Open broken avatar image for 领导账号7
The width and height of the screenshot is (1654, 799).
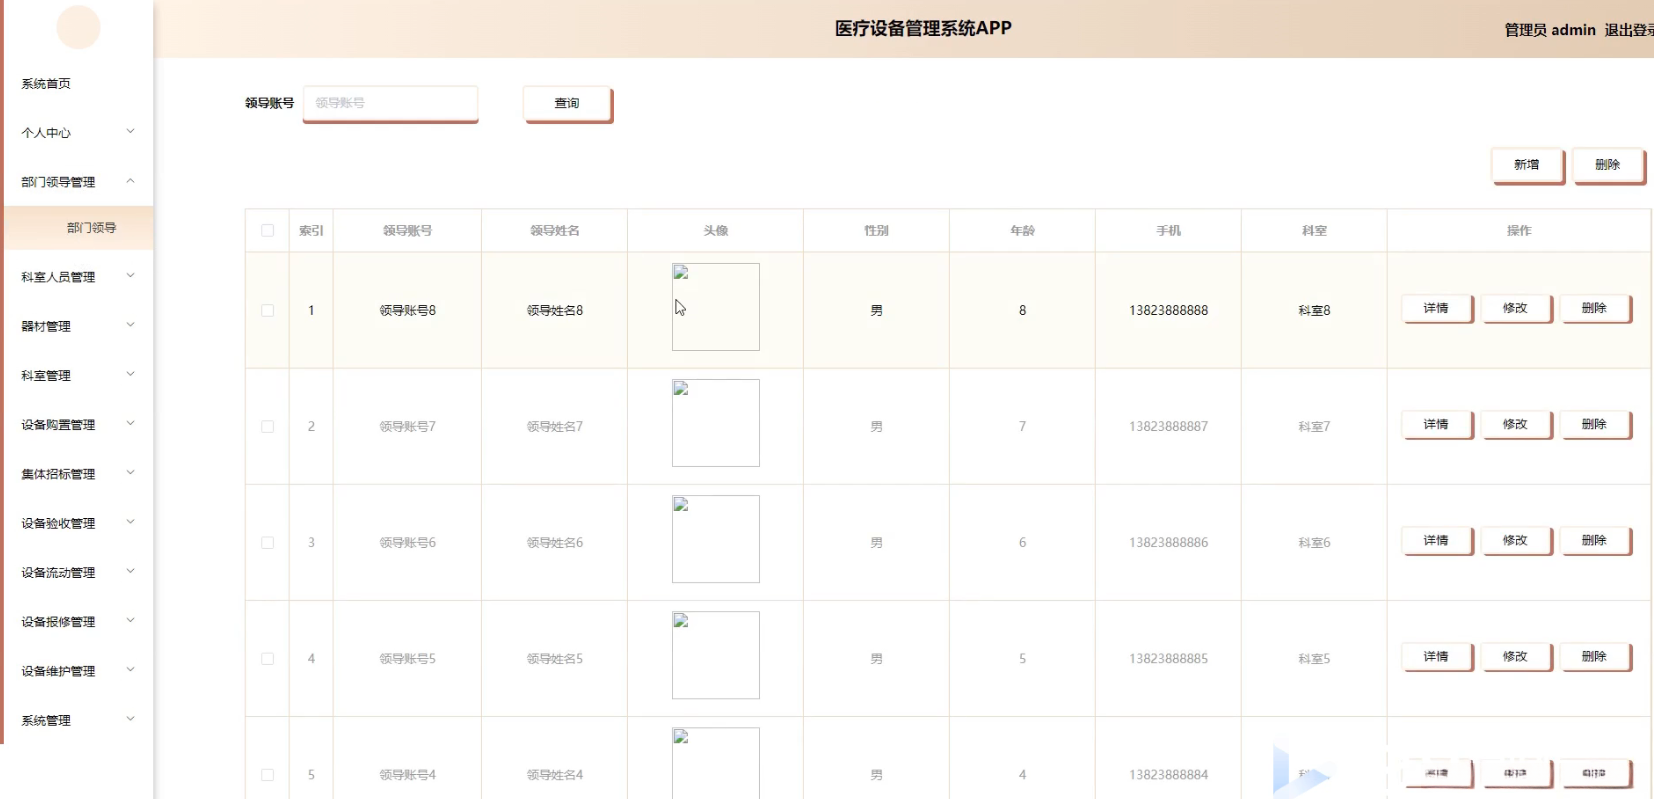click(x=716, y=423)
